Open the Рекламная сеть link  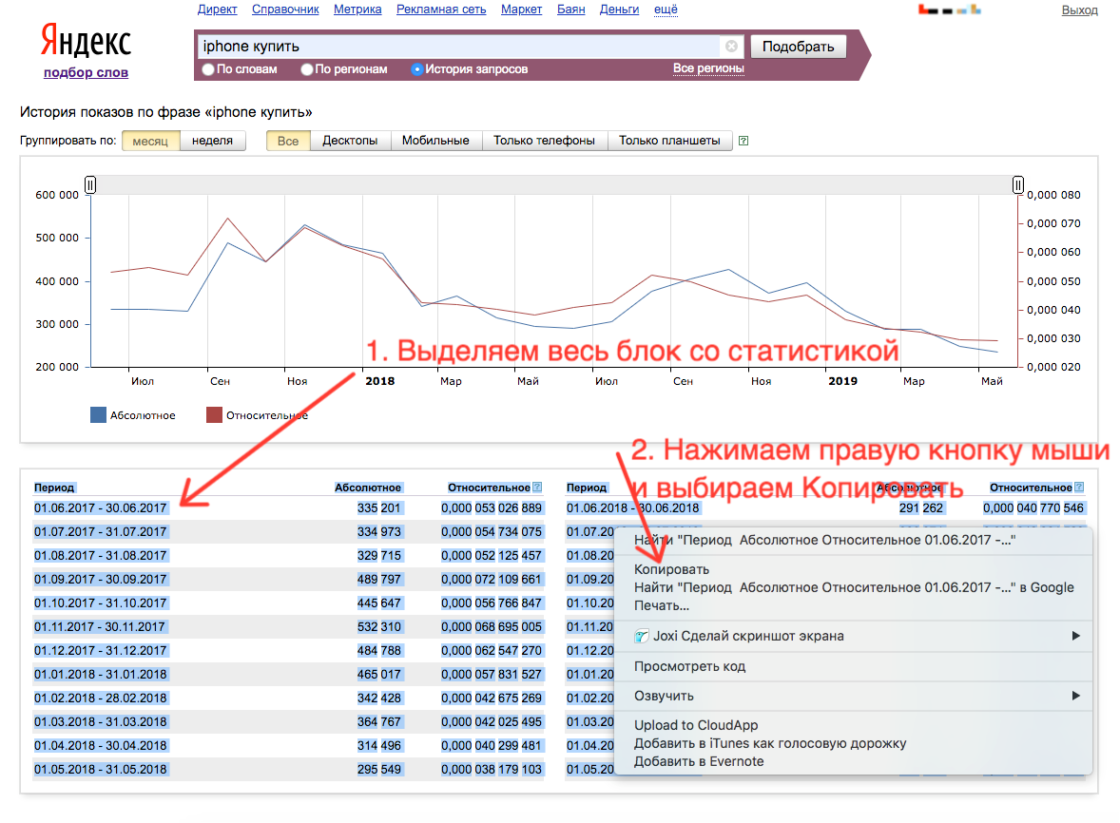coord(441,9)
